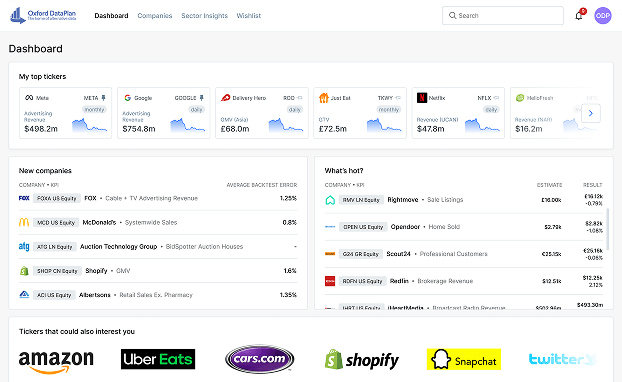The image size is (622, 382).
Task: Click the Redfin red logo icon
Action: point(330,281)
